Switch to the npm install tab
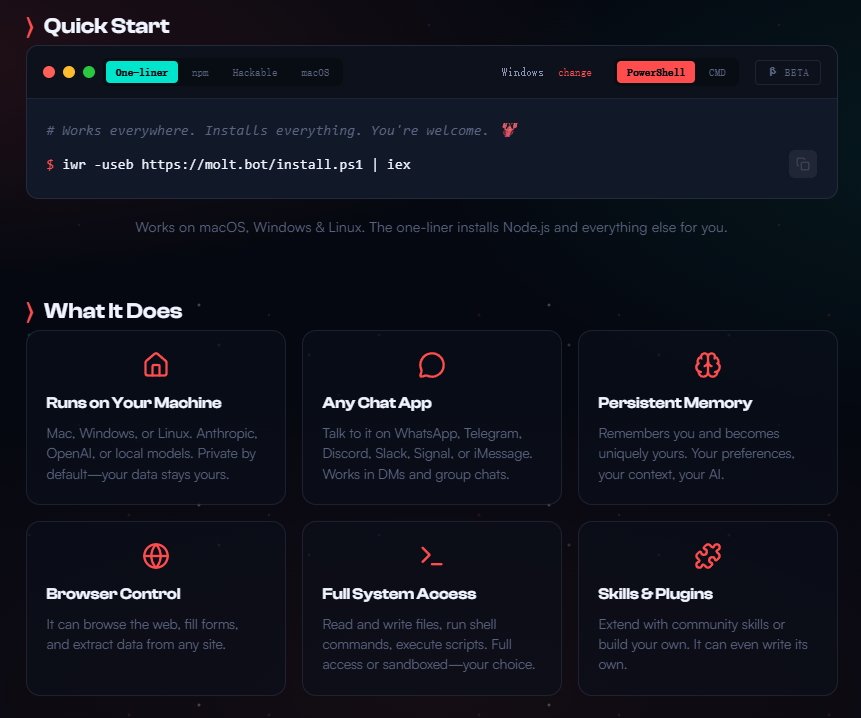 pyautogui.click(x=200, y=72)
